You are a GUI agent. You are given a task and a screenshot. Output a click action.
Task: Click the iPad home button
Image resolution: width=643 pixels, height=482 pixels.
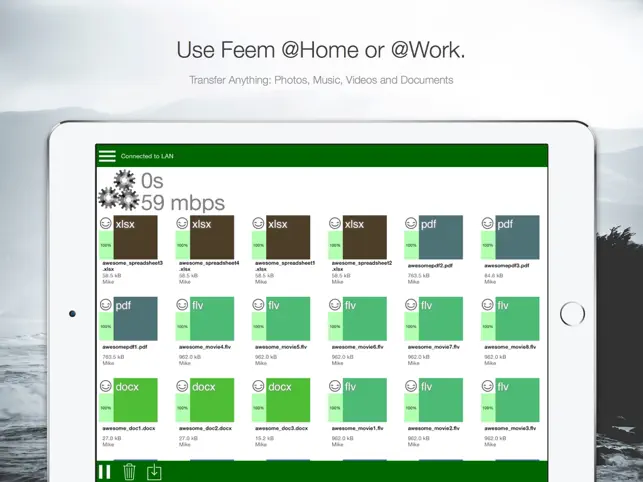[572, 314]
